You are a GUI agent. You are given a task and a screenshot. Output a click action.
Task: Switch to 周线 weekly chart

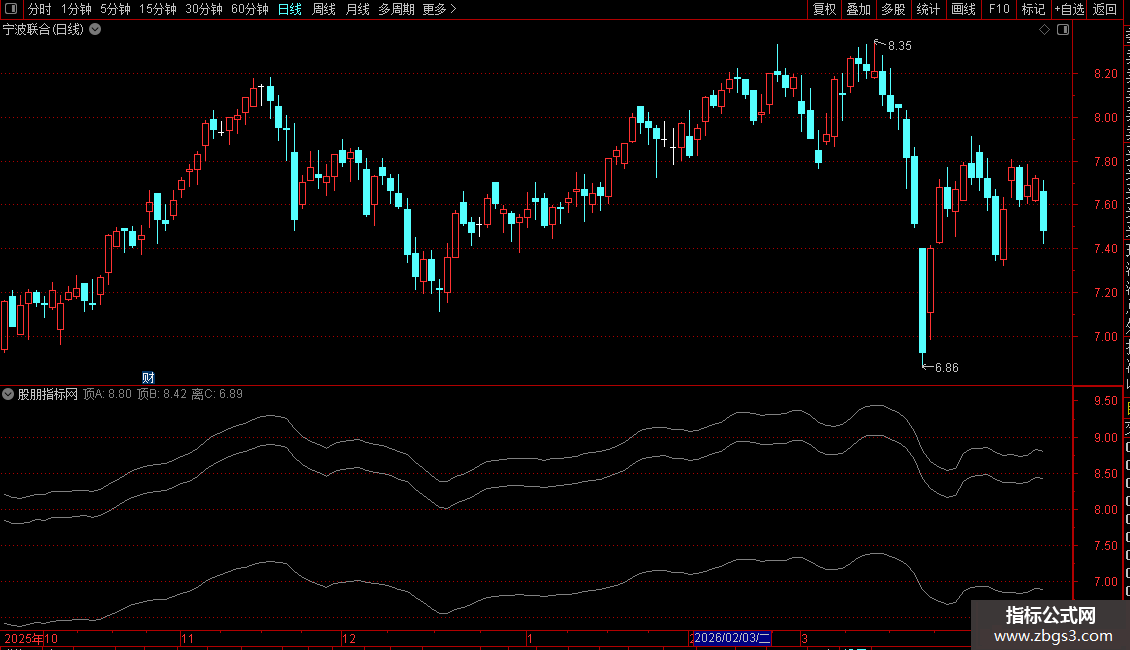click(x=324, y=9)
